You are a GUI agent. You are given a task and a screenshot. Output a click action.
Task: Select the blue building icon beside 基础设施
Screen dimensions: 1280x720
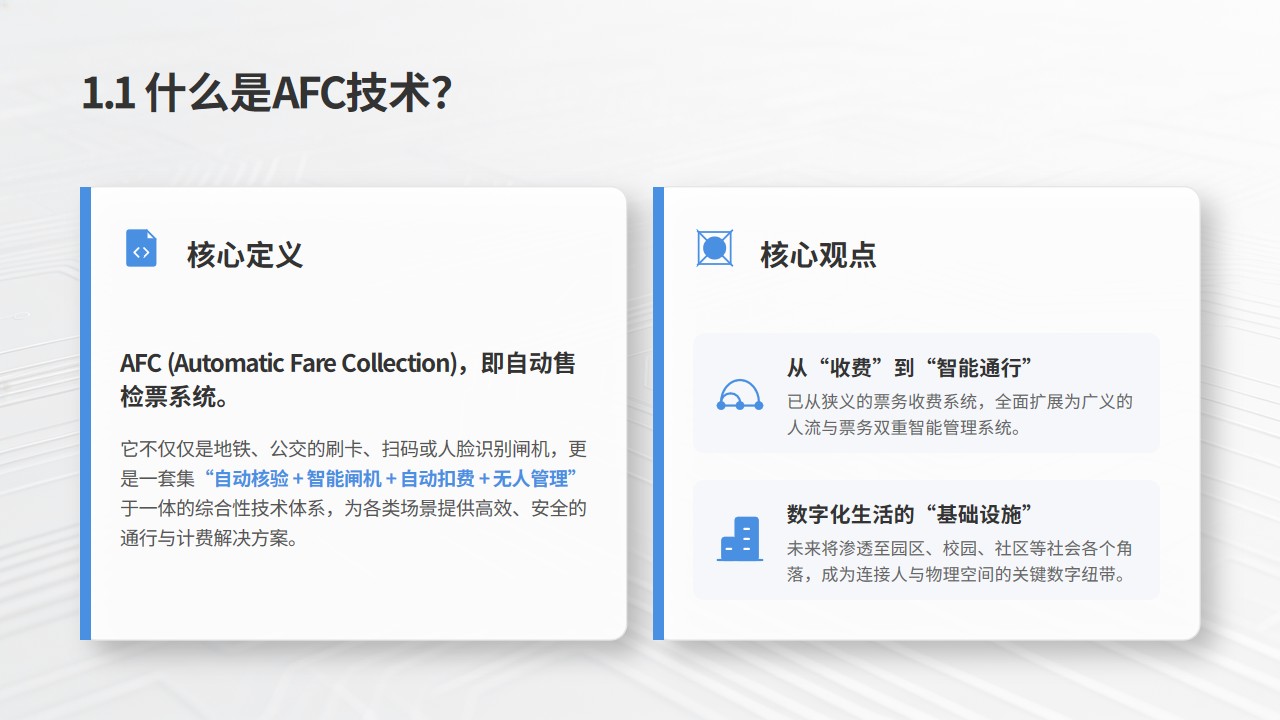740,539
